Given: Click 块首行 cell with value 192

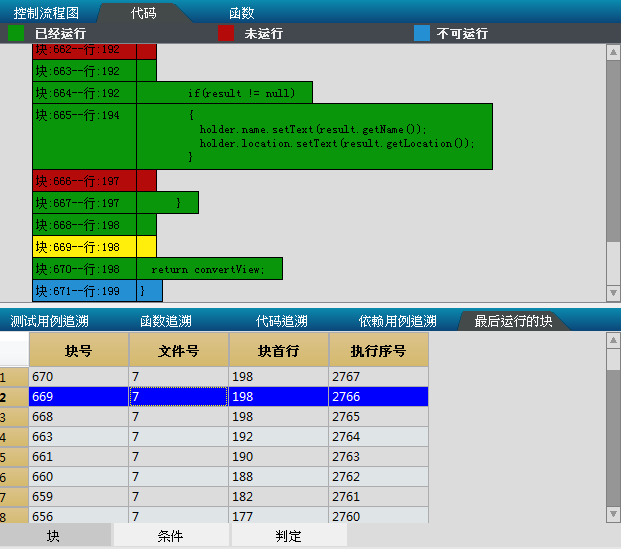Looking at the screenshot, I should click(x=278, y=437).
